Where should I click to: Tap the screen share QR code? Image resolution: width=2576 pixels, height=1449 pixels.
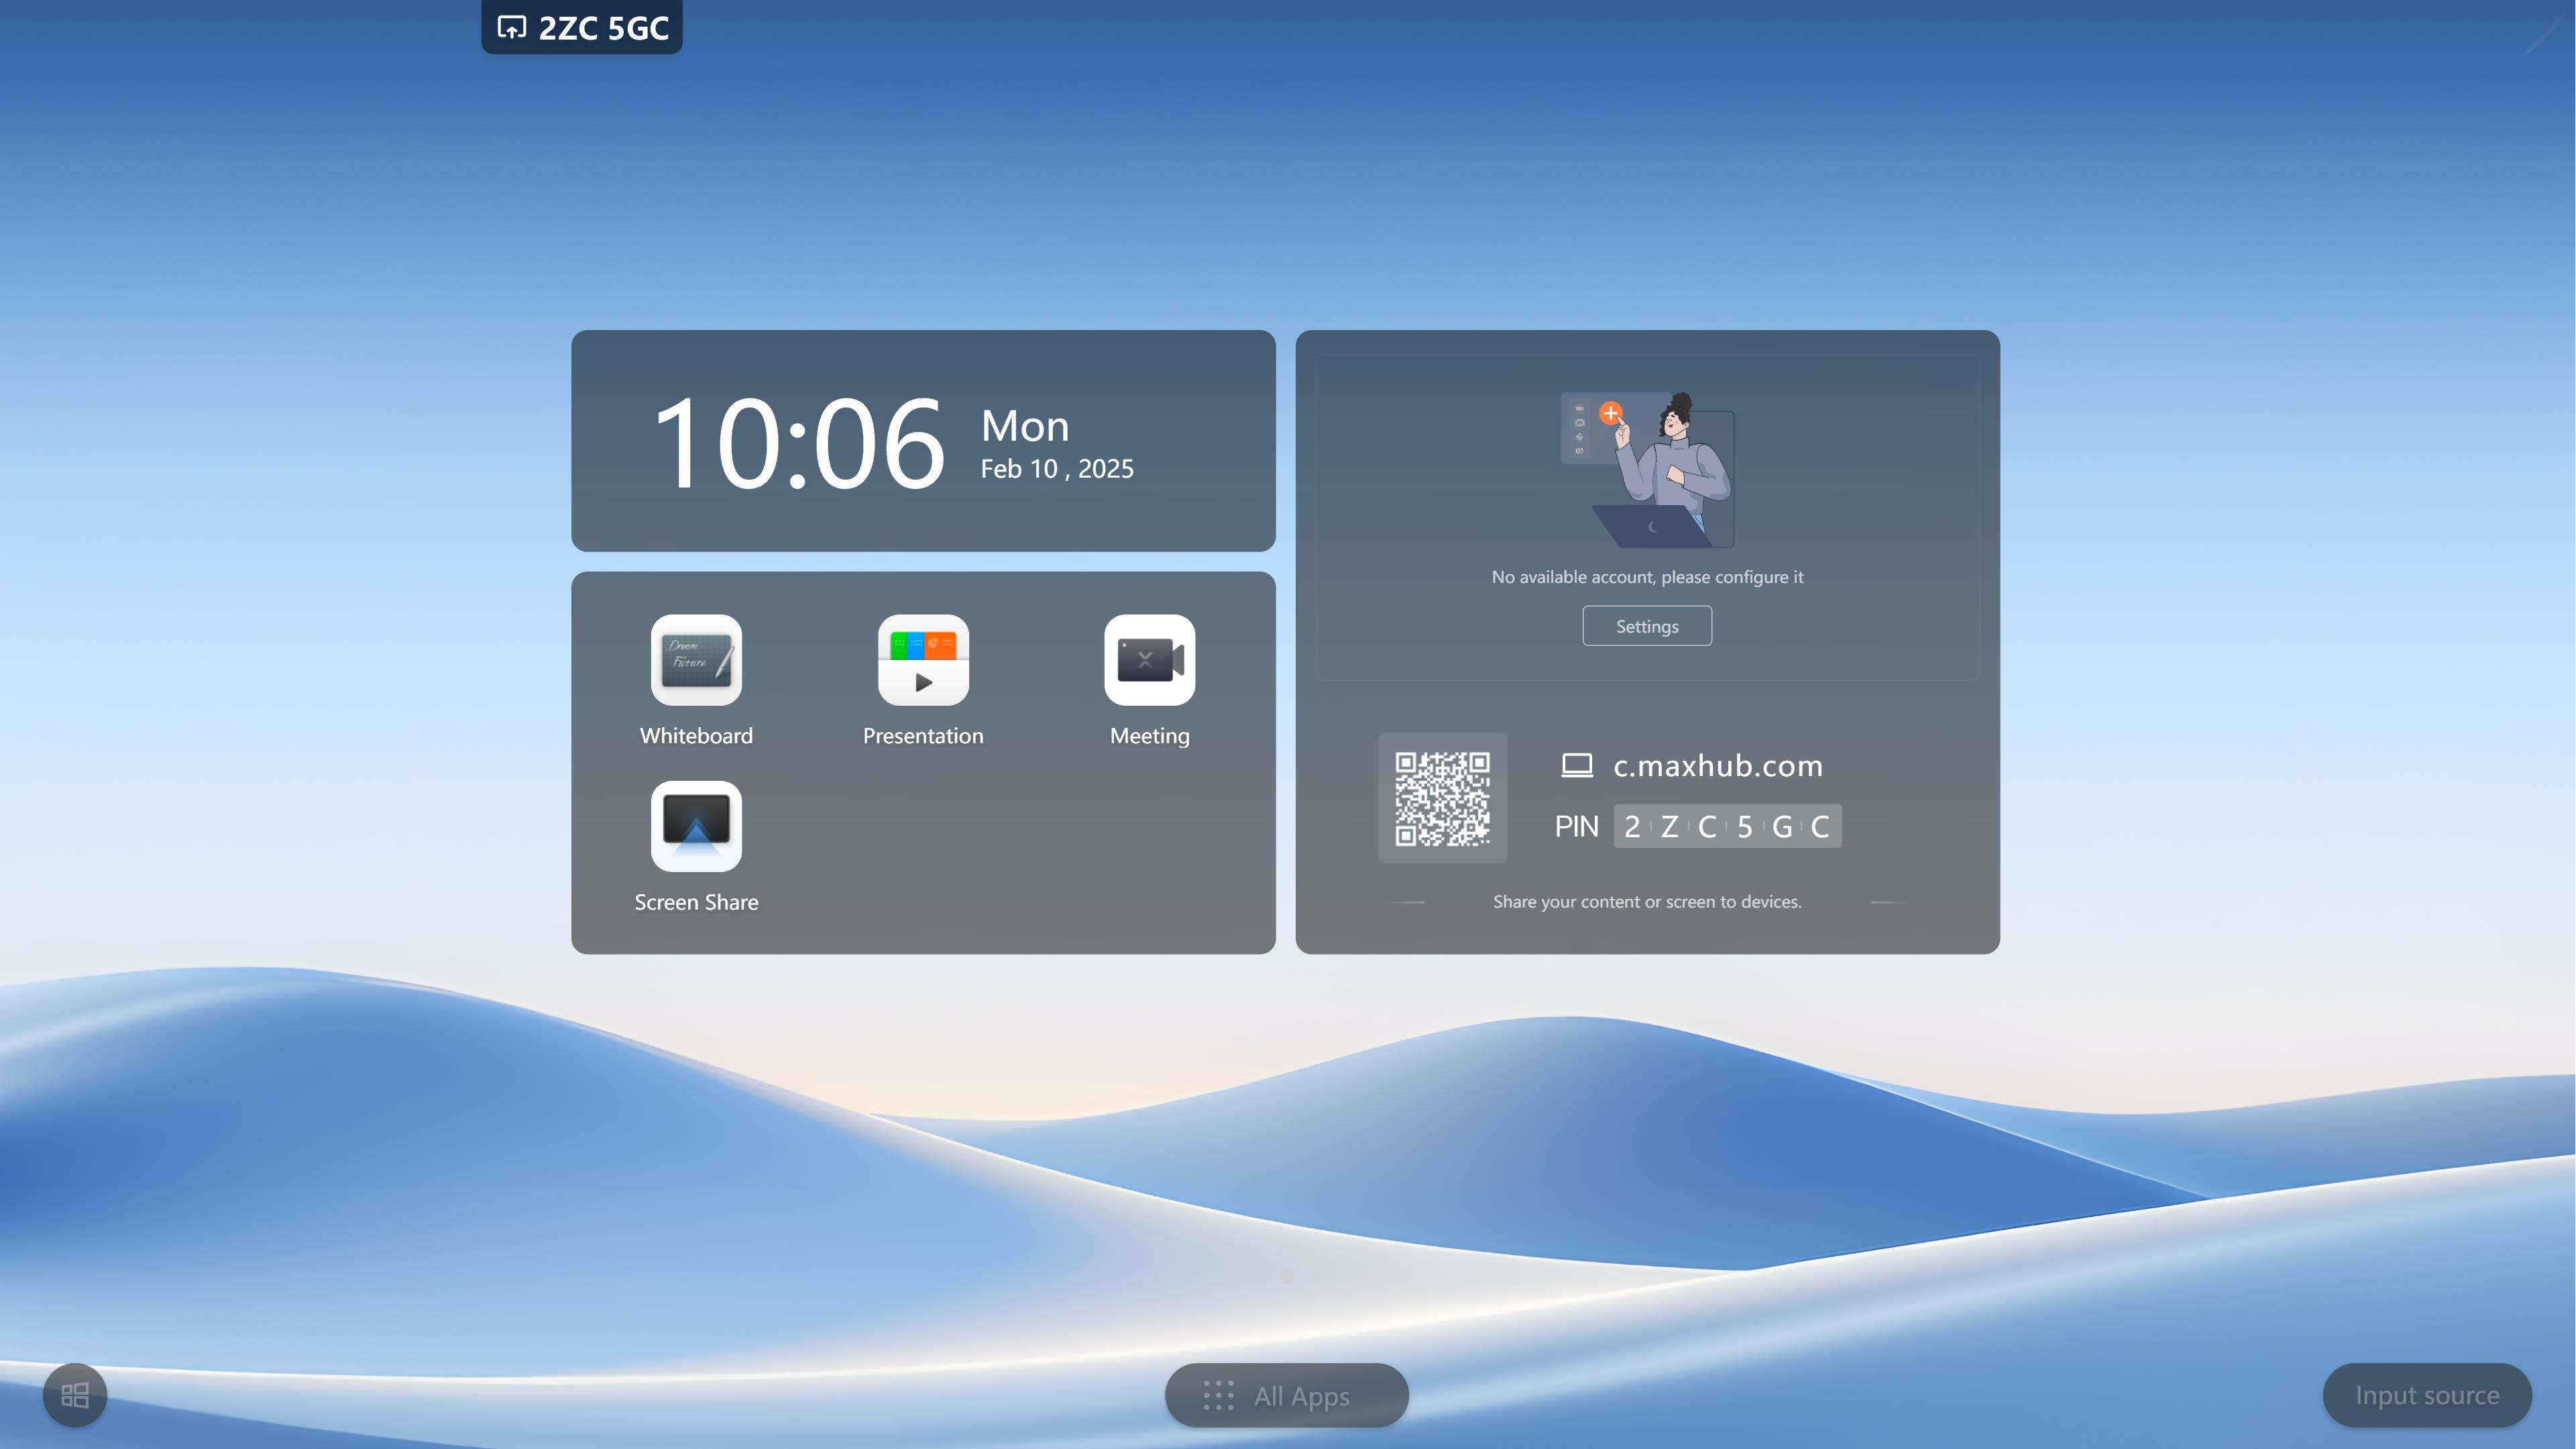click(1442, 798)
